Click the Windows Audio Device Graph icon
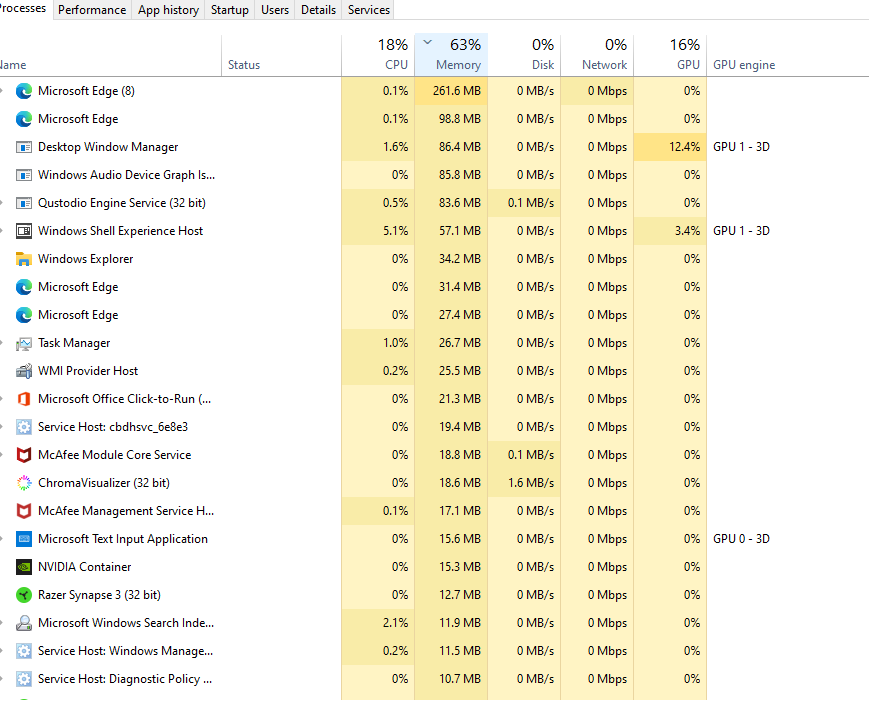This screenshot has height=701, width=869. 24,175
